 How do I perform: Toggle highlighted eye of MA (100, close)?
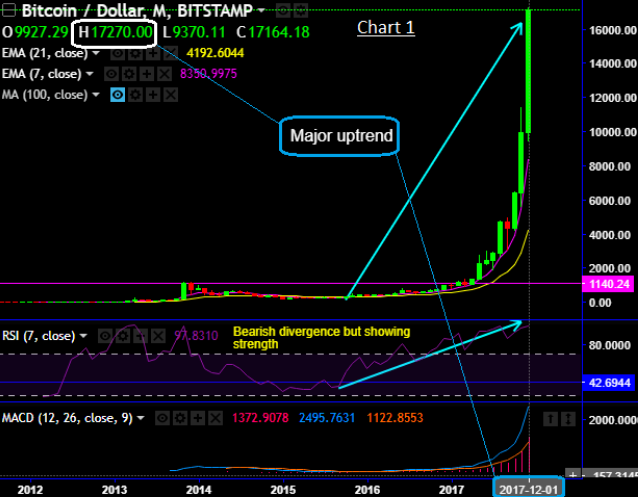tap(118, 95)
